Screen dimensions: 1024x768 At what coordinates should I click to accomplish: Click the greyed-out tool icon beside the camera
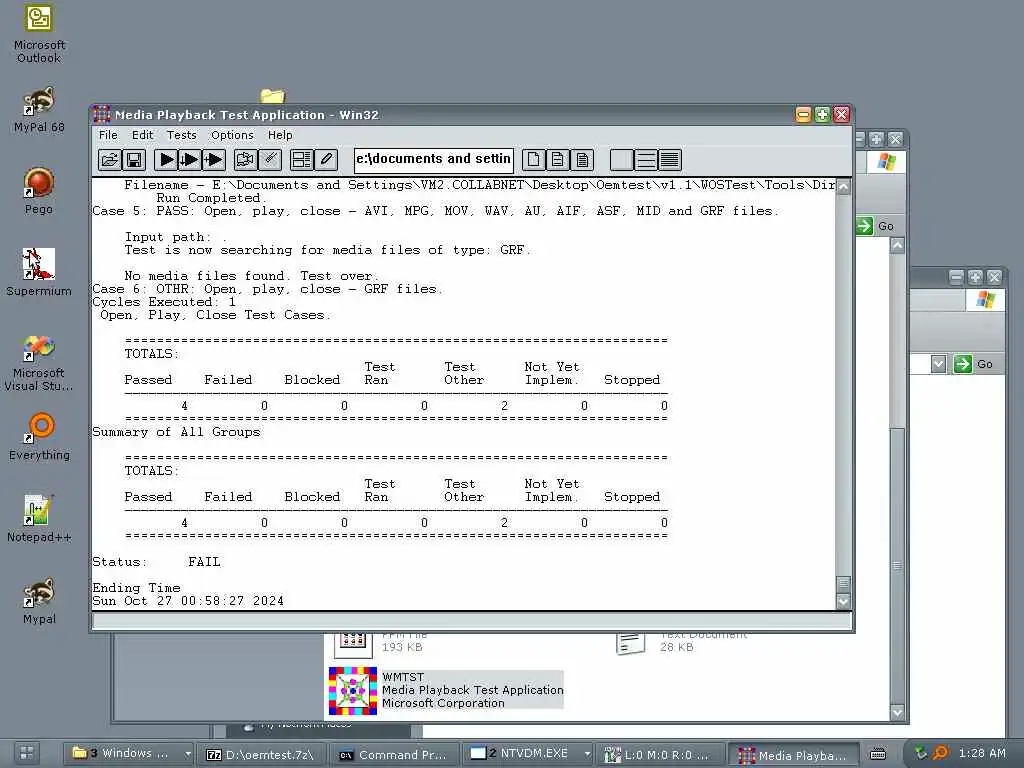click(x=270, y=159)
